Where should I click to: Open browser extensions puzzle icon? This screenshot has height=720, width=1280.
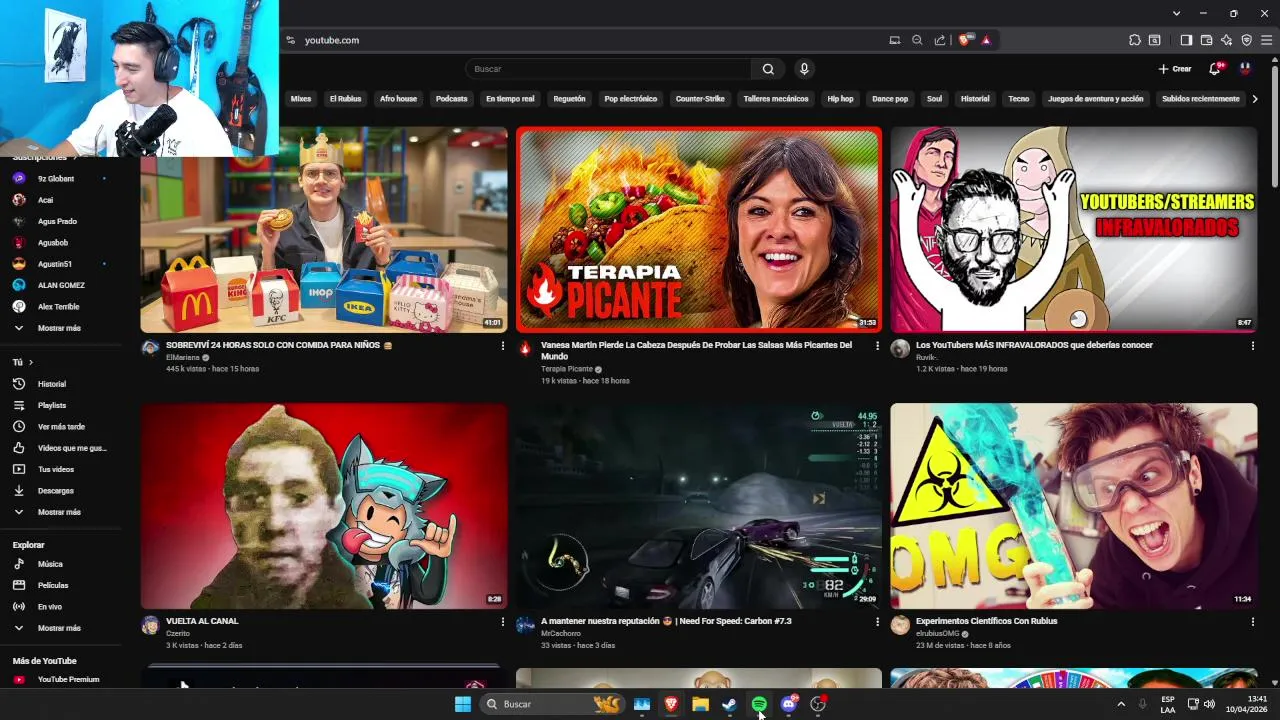point(1135,40)
